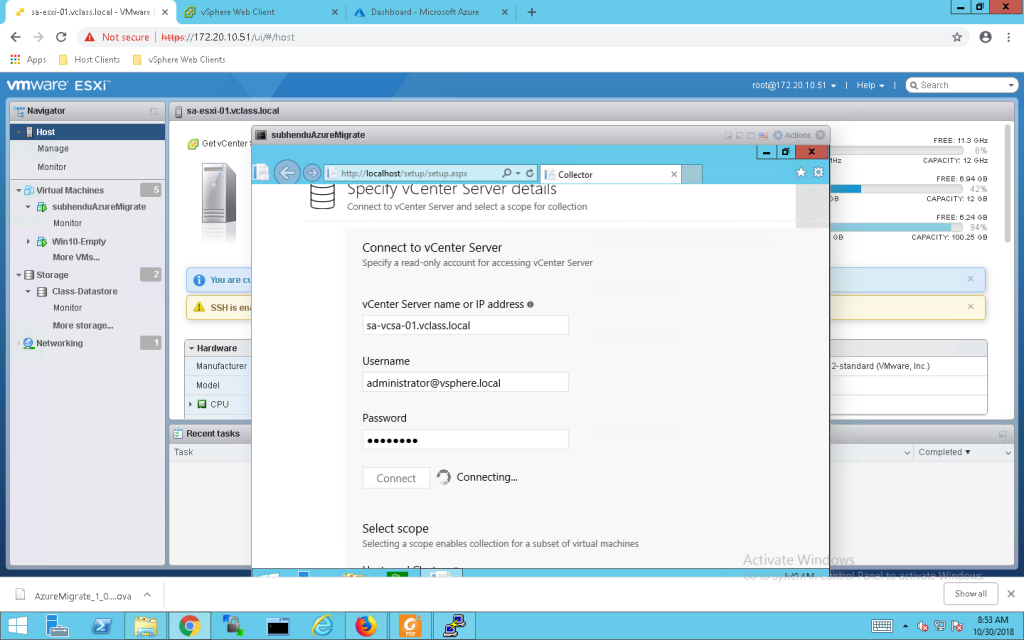Open the root@172.20.10.51 user dropdown
This screenshot has width=1024, height=640.
tap(794, 86)
